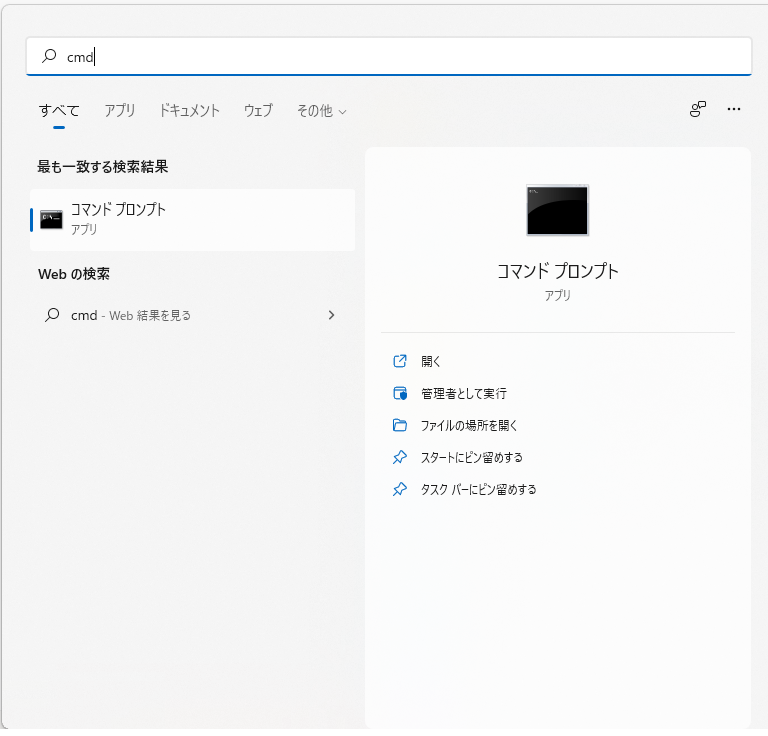The height and width of the screenshot is (736, 768).
Task: Expand the その他 dropdown
Action: (x=321, y=111)
